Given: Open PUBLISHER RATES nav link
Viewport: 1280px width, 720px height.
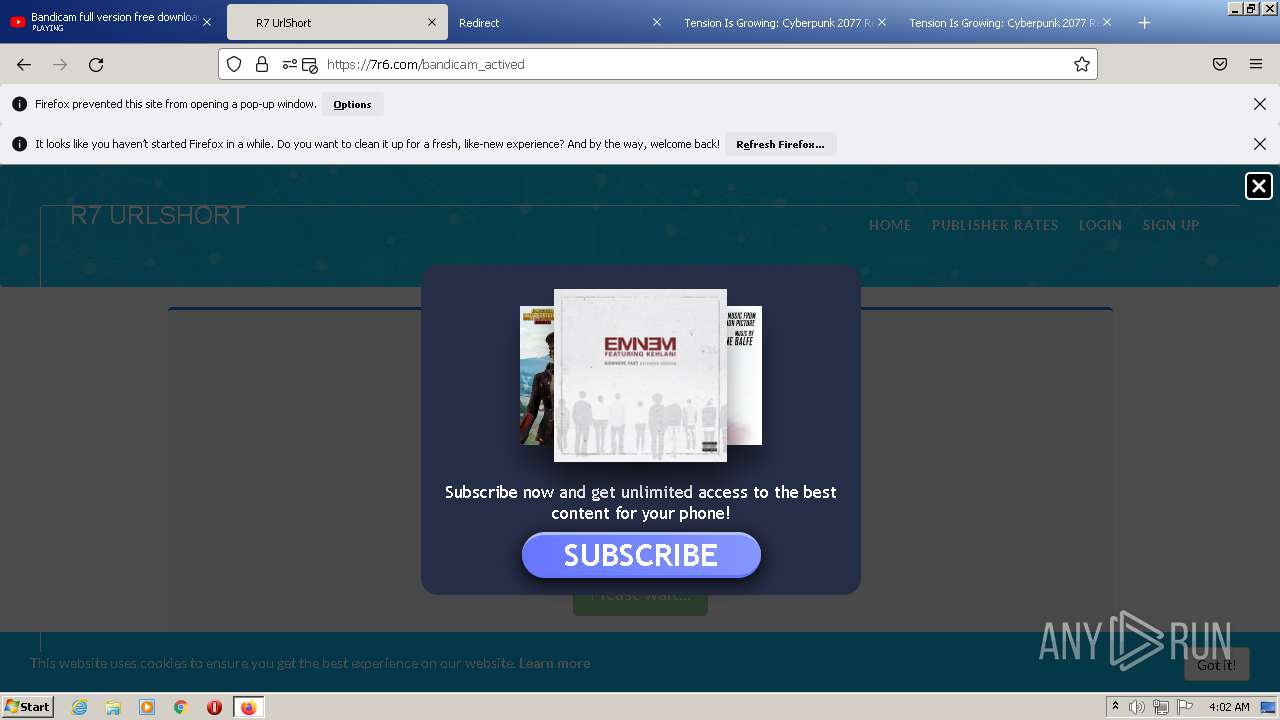Looking at the screenshot, I should pos(995,225).
